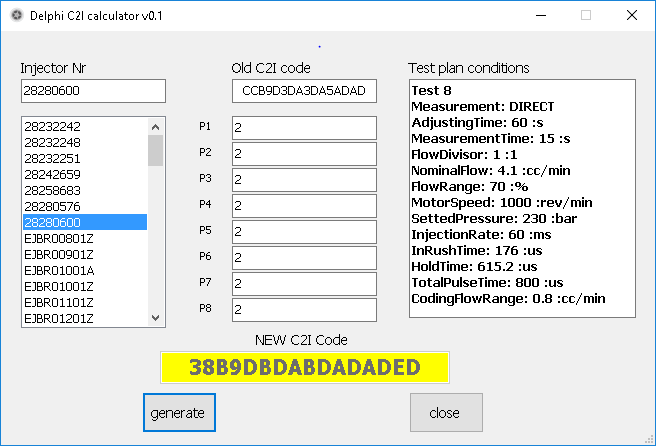Select injector EJBR01001Z in the list

click(85, 286)
